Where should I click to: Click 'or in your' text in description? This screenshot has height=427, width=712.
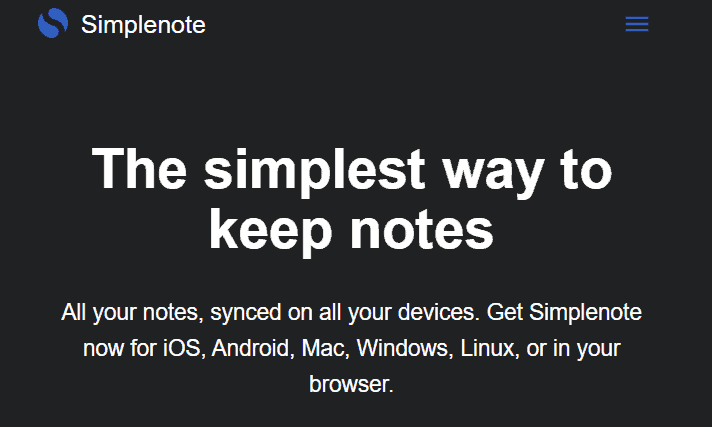coord(573,349)
